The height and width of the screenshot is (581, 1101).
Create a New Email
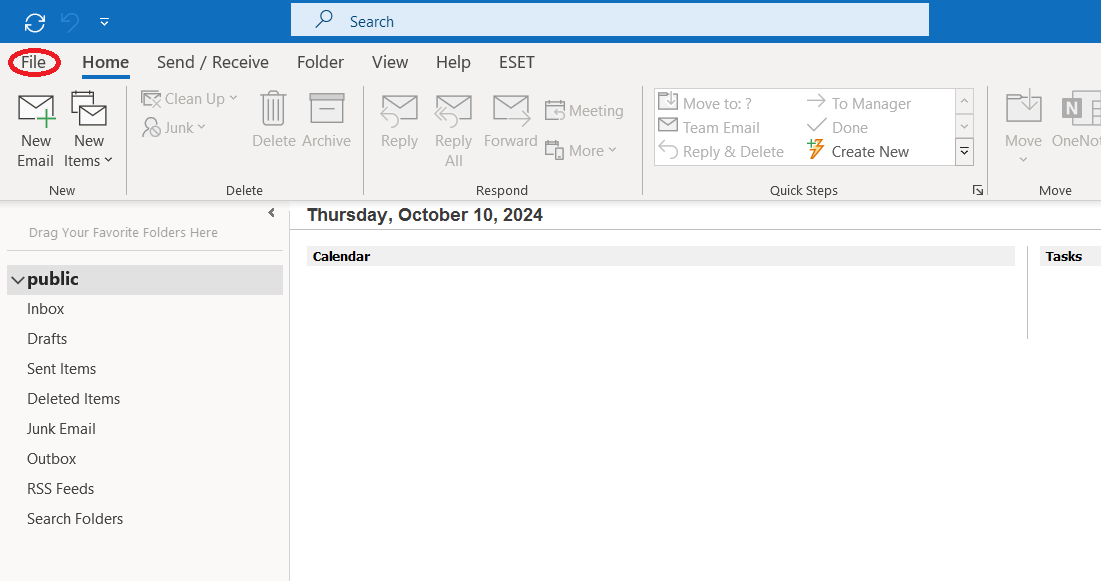36,131
